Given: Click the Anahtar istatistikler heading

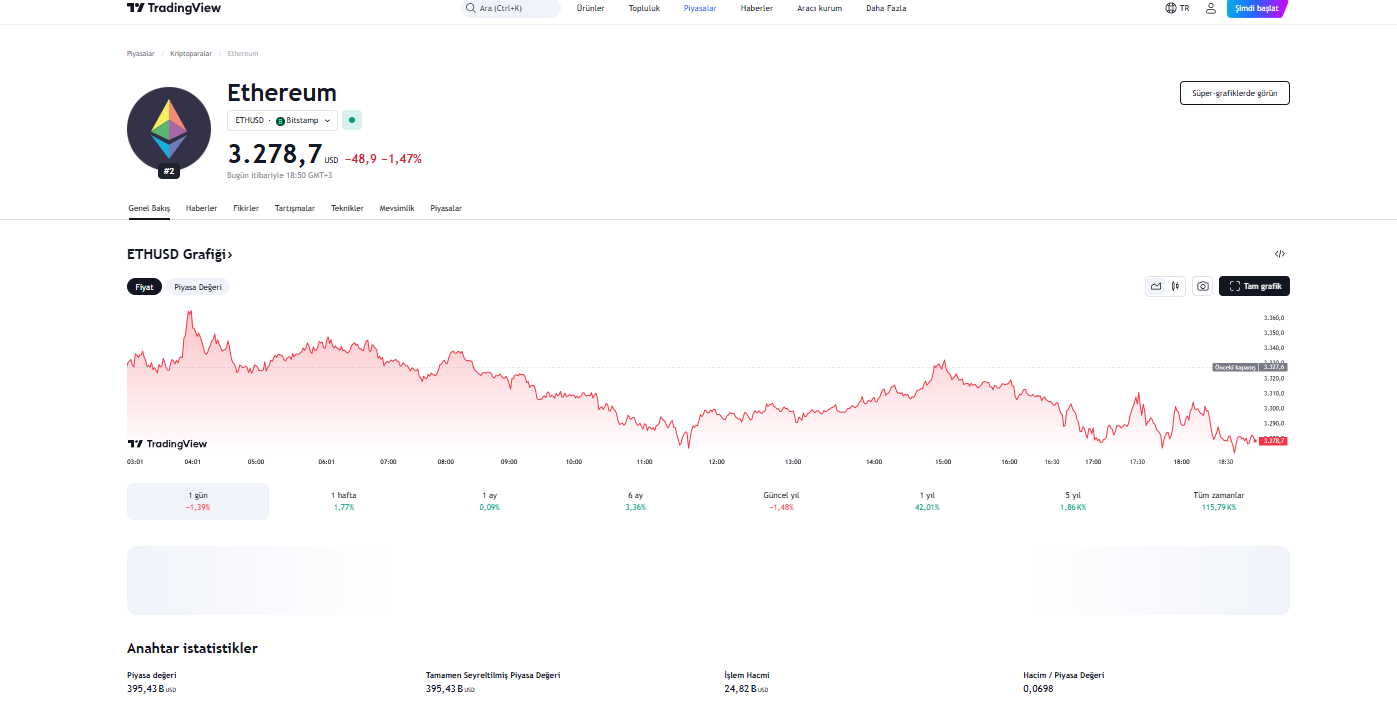Looking at the screenshot, I should pos(192,648).
